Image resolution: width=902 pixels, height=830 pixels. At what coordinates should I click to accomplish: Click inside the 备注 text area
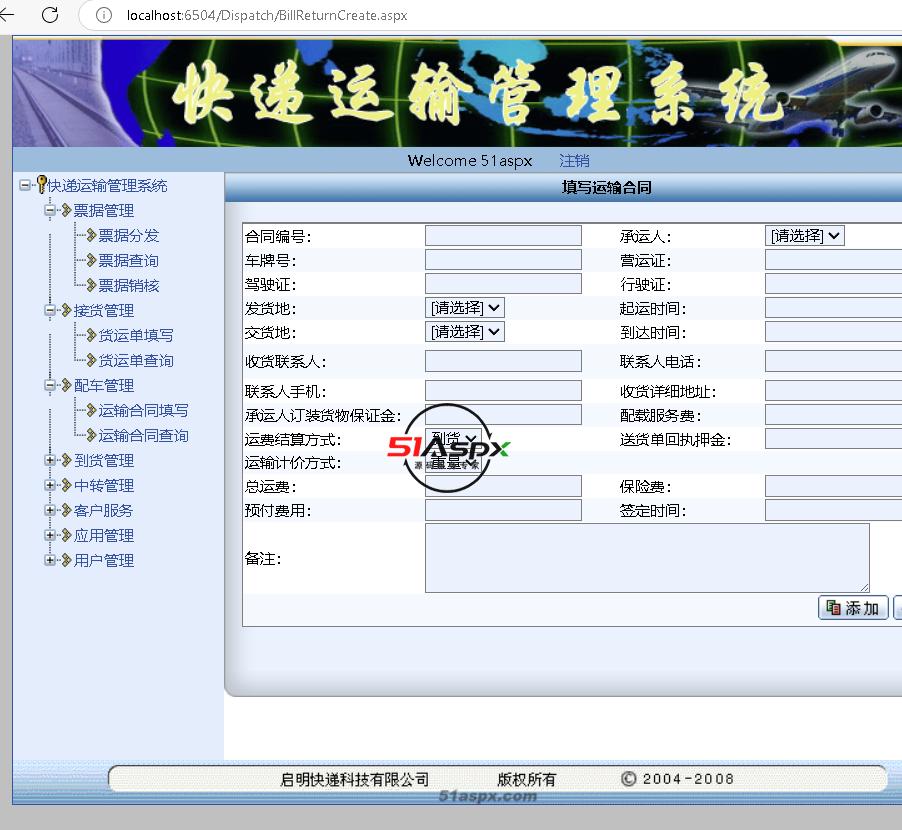click(646, 558)
